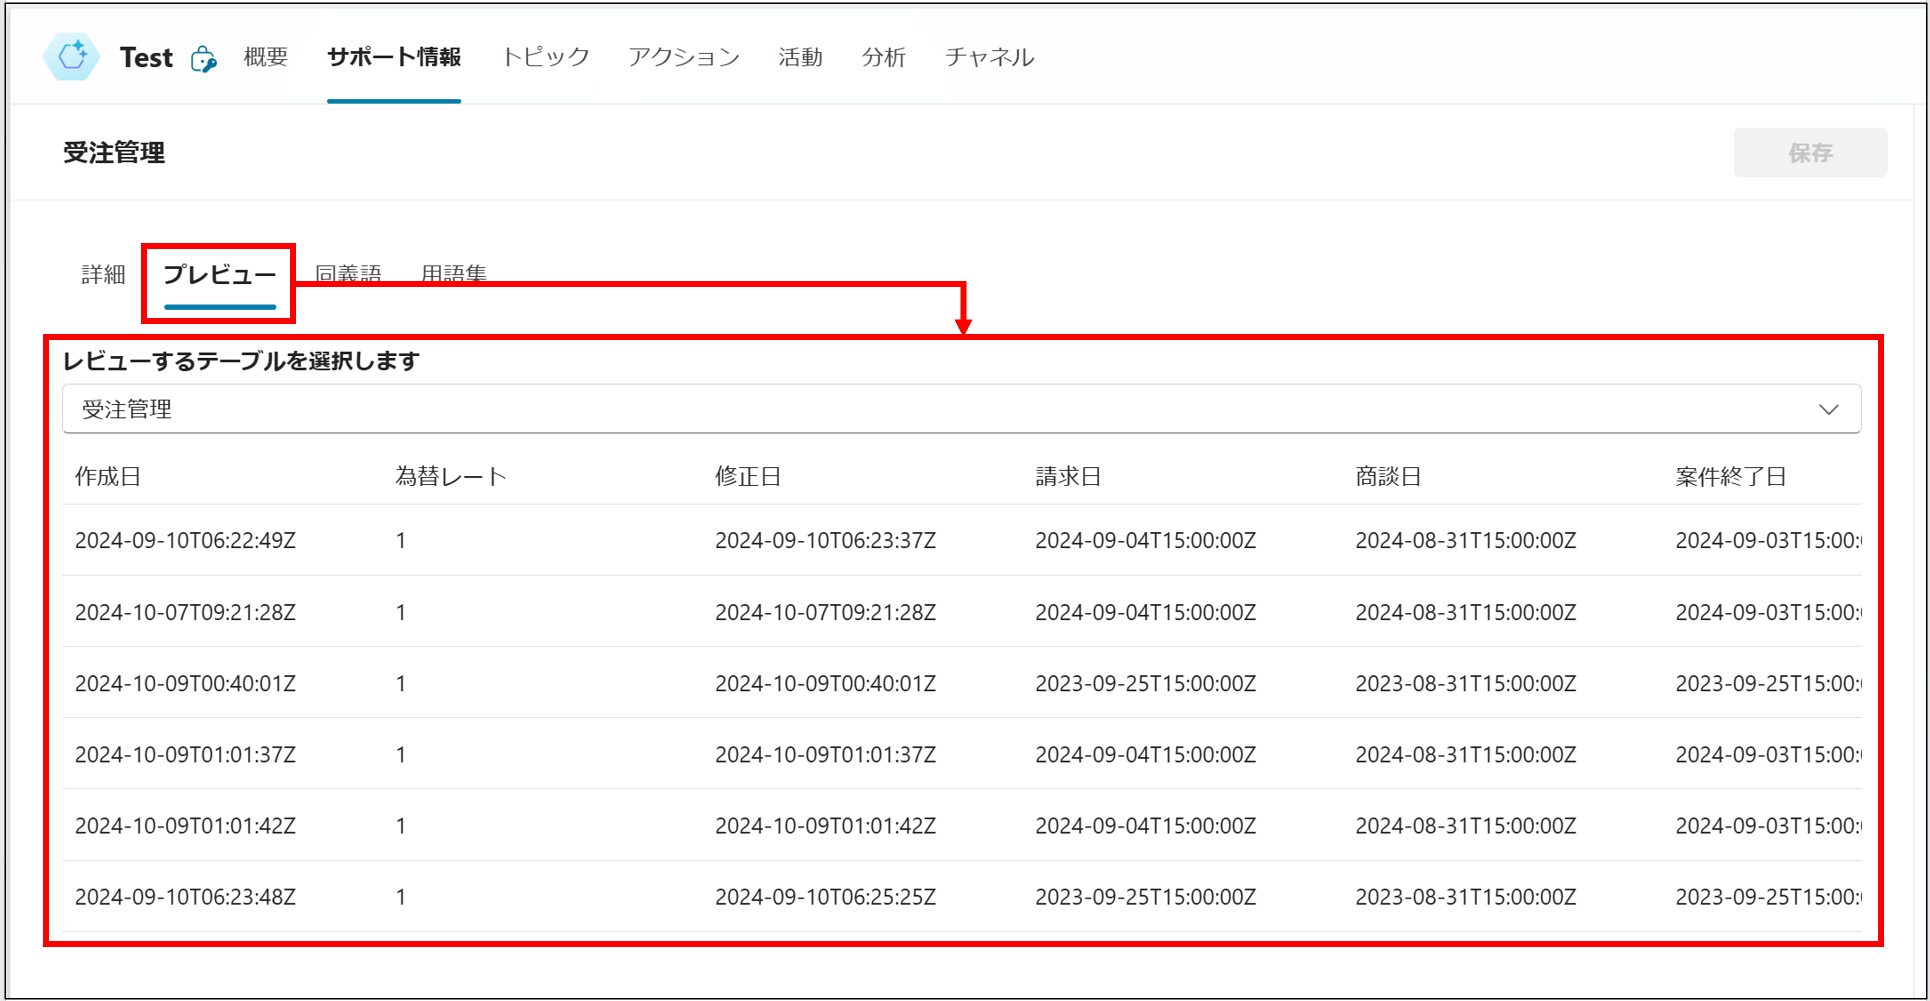Click the Test agent hexagon icon

pyautogui.click(x=70, y=57)
